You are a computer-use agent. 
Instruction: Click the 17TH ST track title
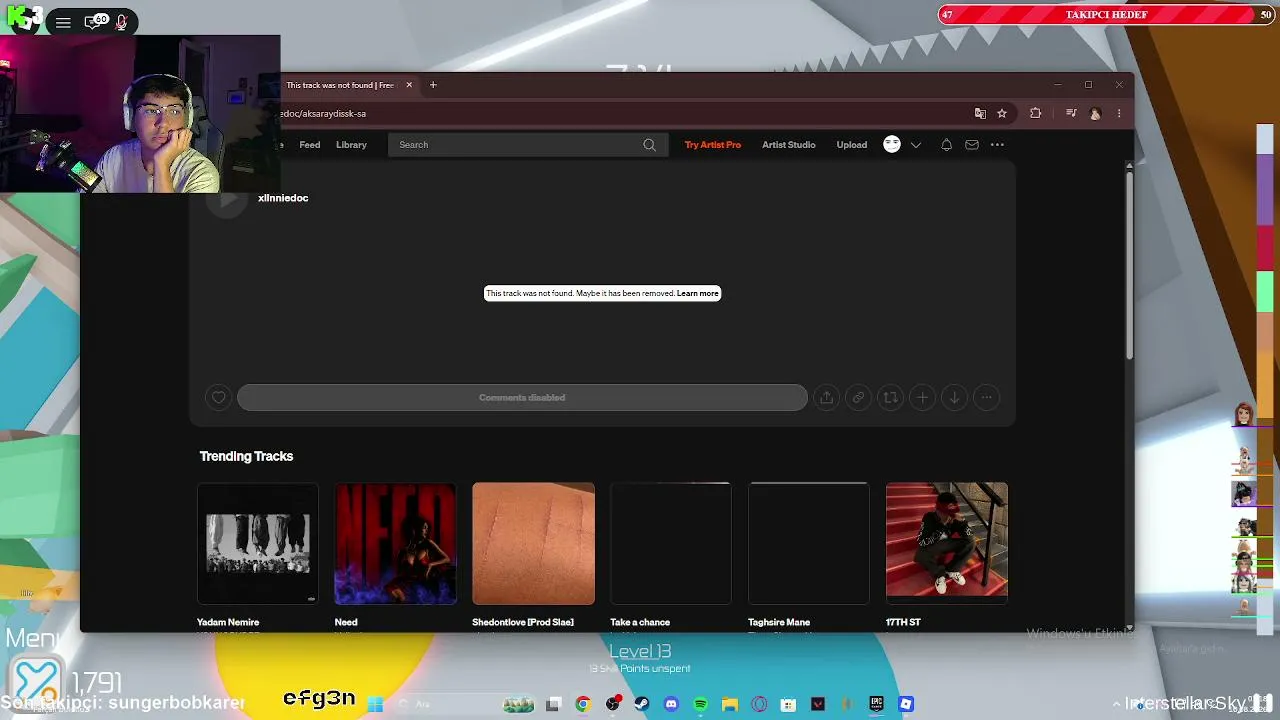903,622
